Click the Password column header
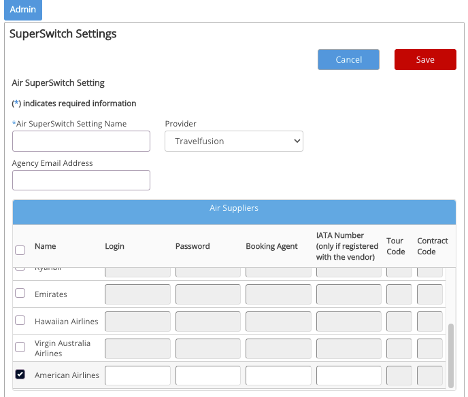 tap(193, 246)
